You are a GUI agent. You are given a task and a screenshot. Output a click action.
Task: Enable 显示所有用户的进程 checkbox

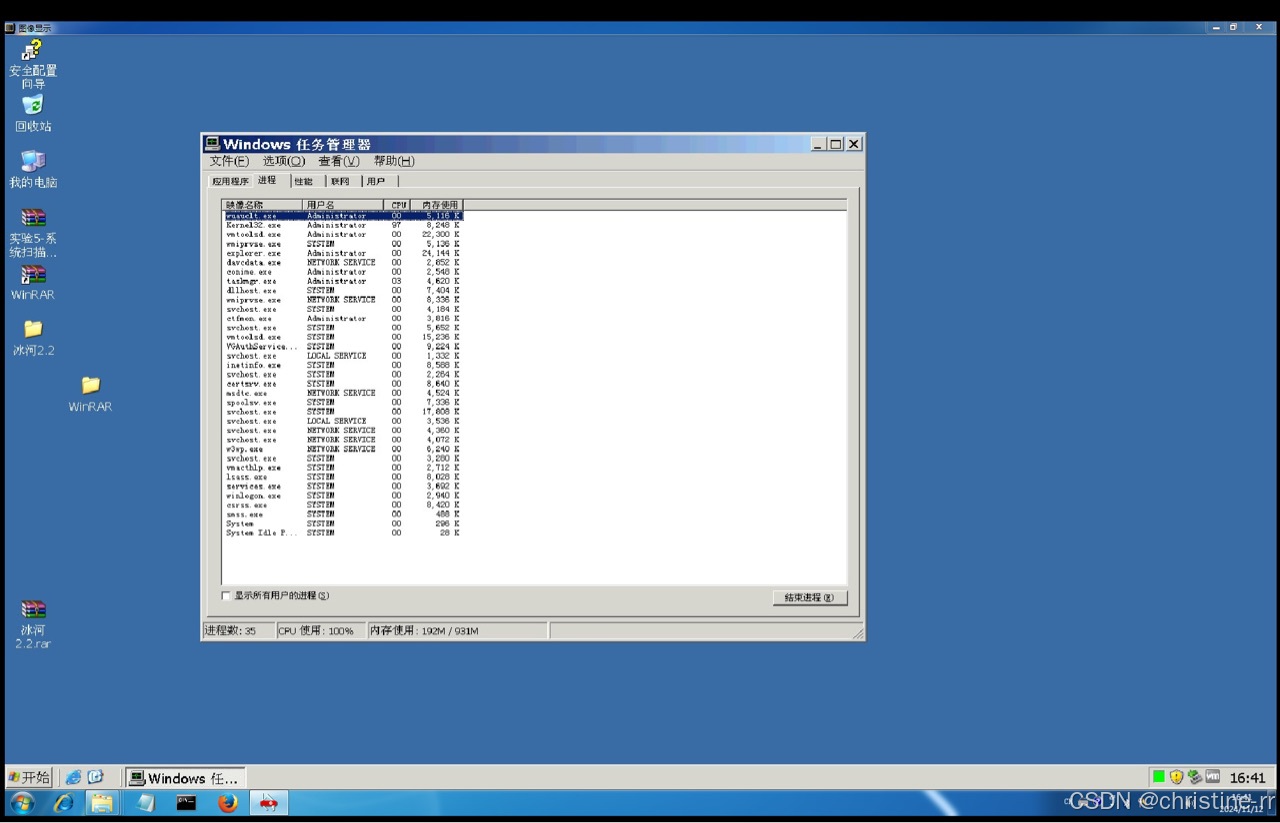coord(226,596)
